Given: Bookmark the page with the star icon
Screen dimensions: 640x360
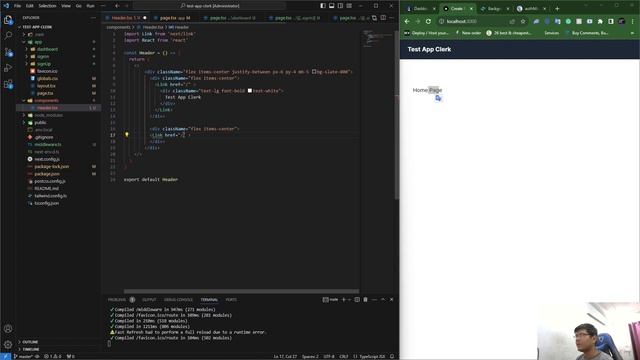Looking at the screenshot, I should point(523,21).
